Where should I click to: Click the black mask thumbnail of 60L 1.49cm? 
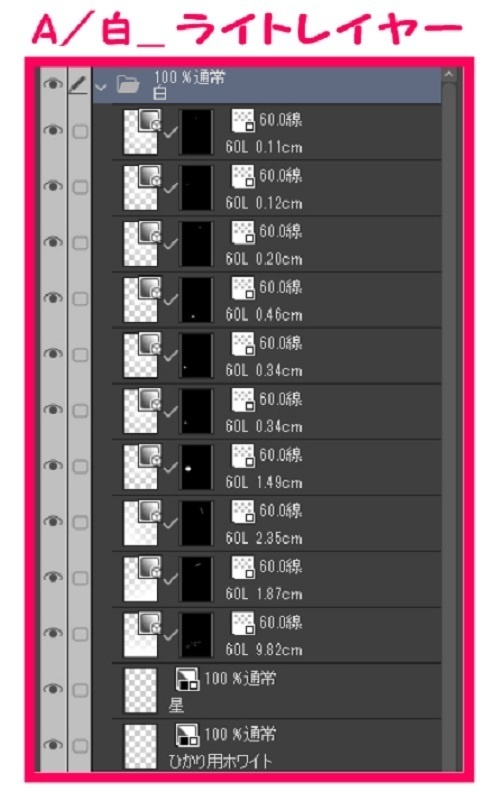click(196, 467)
